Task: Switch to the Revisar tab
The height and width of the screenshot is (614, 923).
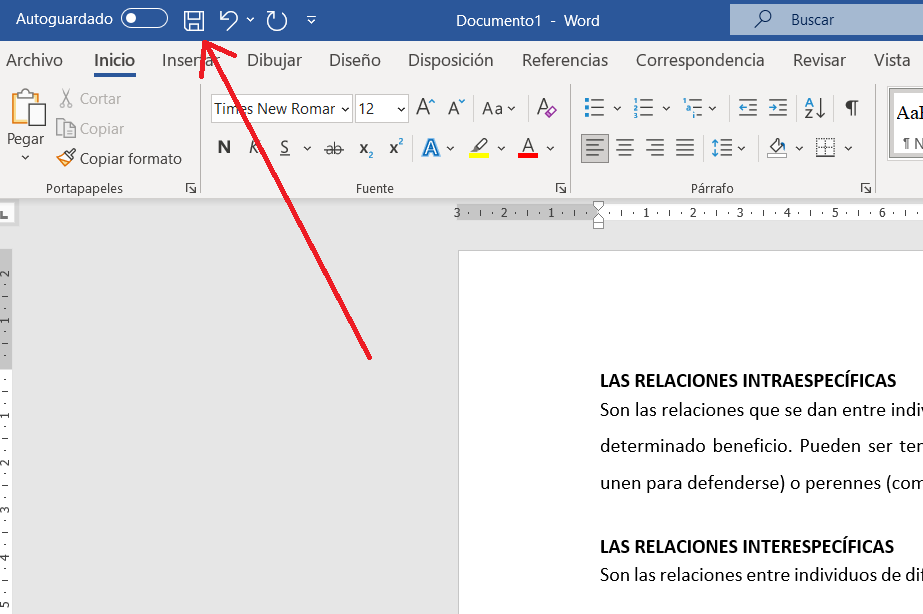Action: pyautogui.click(x=819, y=60)
